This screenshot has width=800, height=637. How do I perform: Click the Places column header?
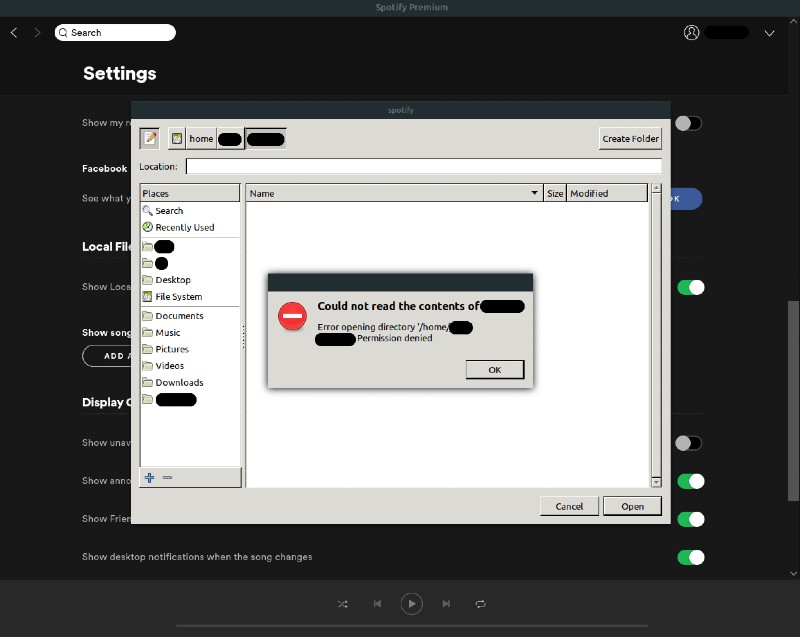pyautogui.click(x=190, y=193)
